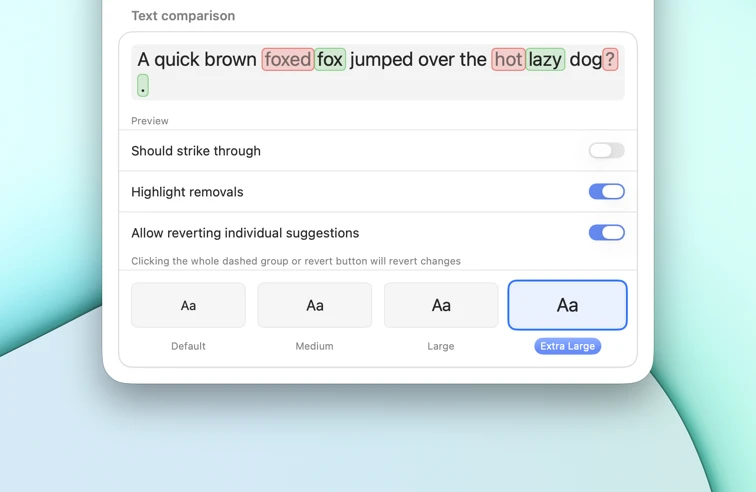Turn off Highlight removals switch

[607, 191]
